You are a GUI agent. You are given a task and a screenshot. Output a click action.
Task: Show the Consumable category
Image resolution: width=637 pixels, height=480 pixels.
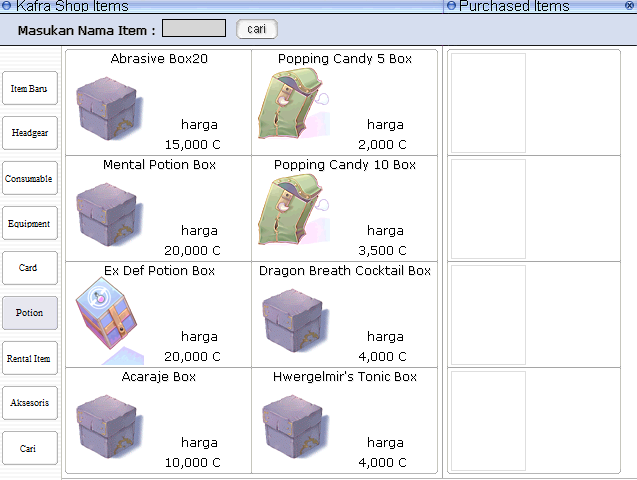click(29, 179)
